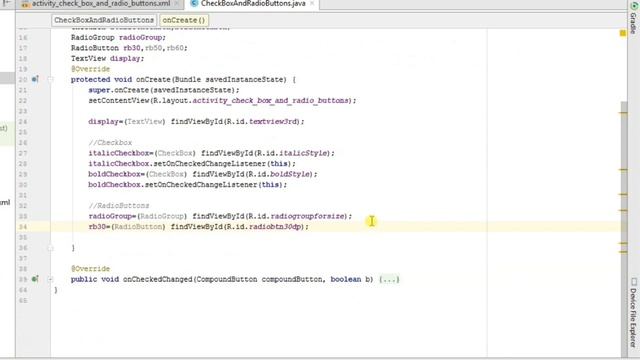The image size is (640, 360).
Task: Close the activity_check_box_and_radio_buttons.xml tab
Action: pos(177,4)
